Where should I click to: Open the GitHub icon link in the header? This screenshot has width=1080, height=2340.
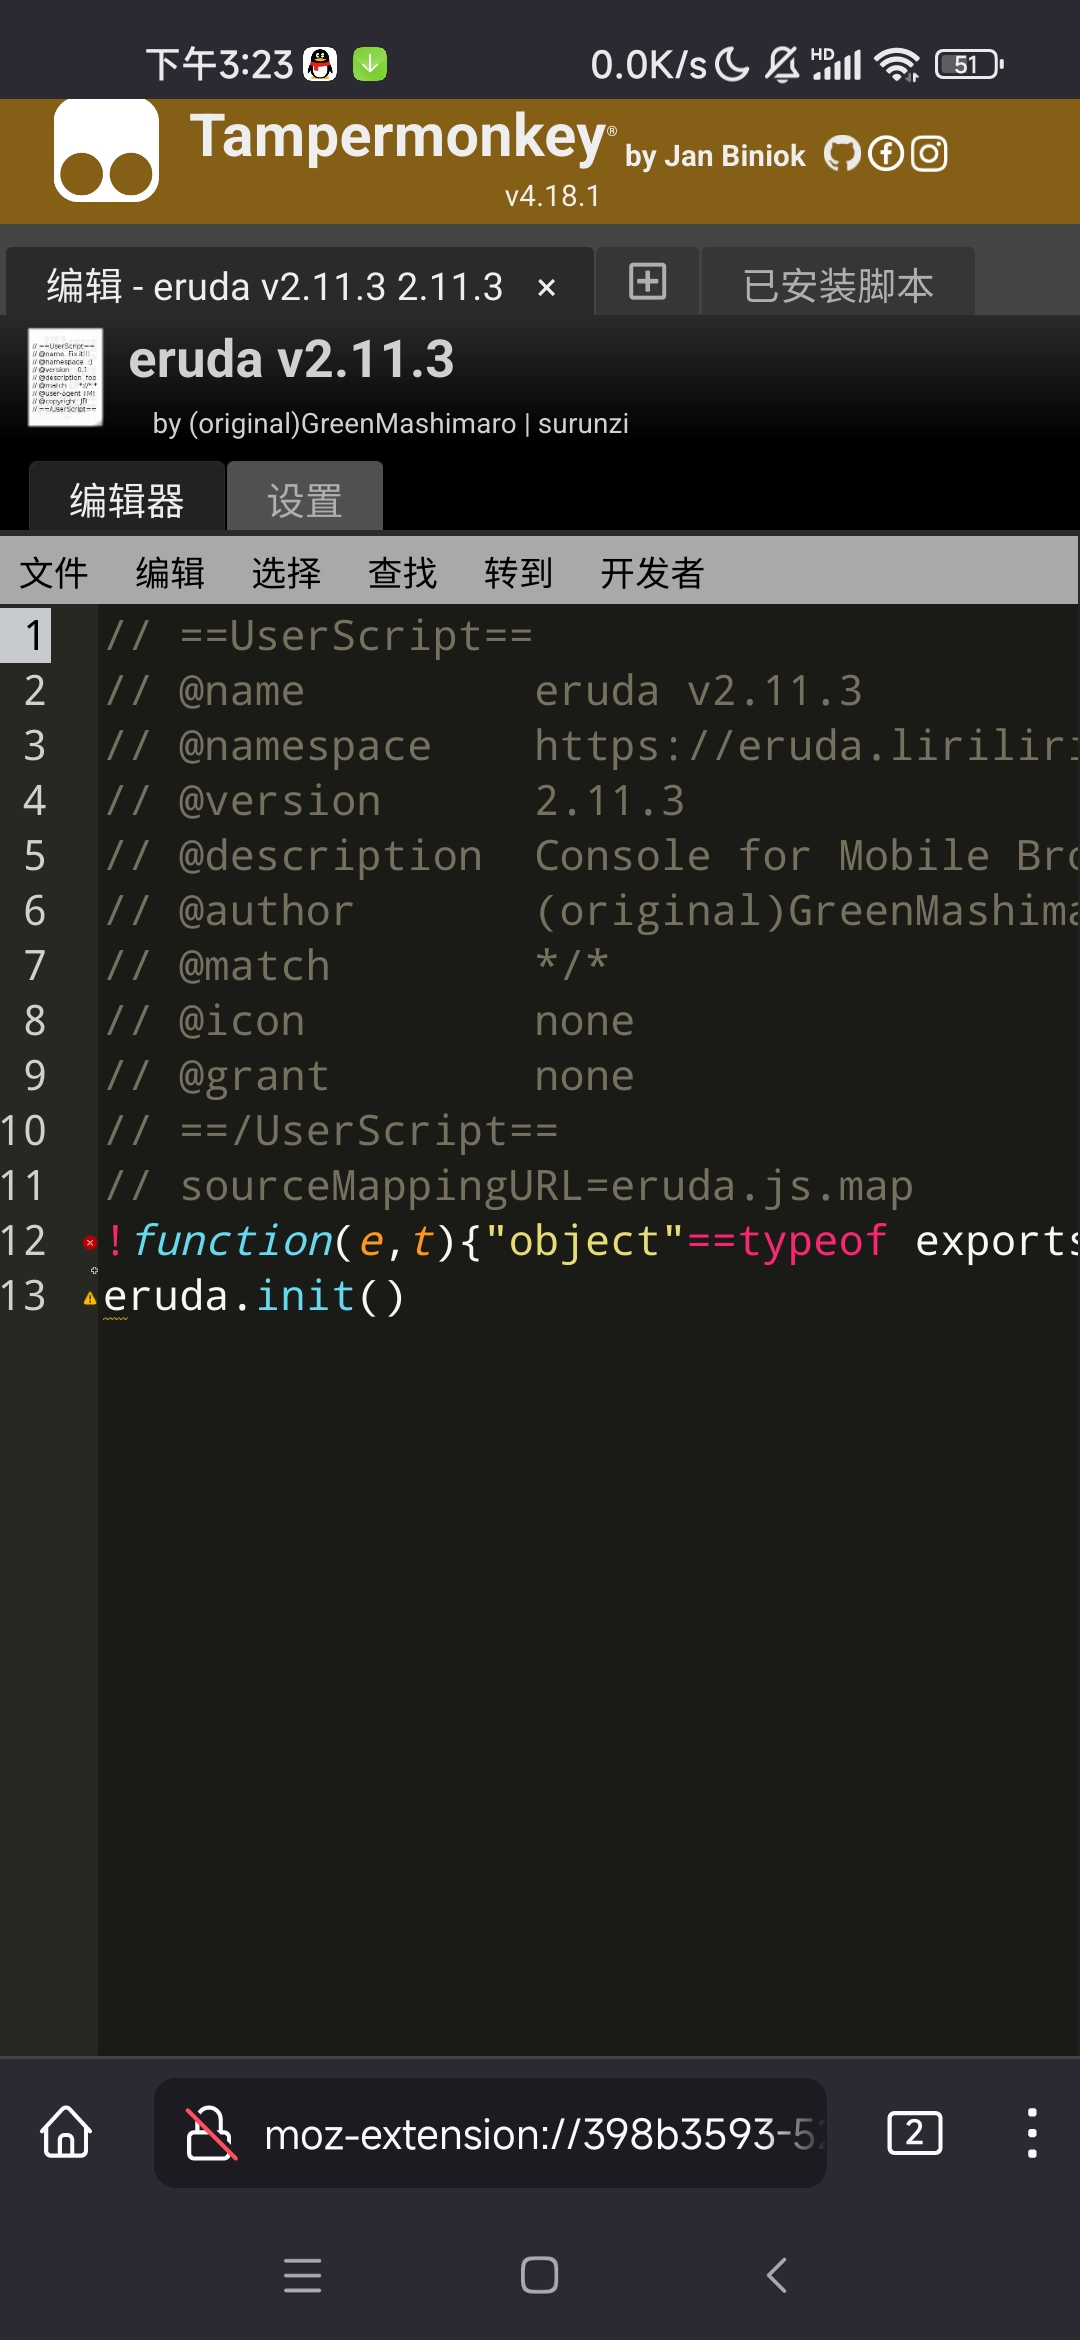tap(842, 154)
